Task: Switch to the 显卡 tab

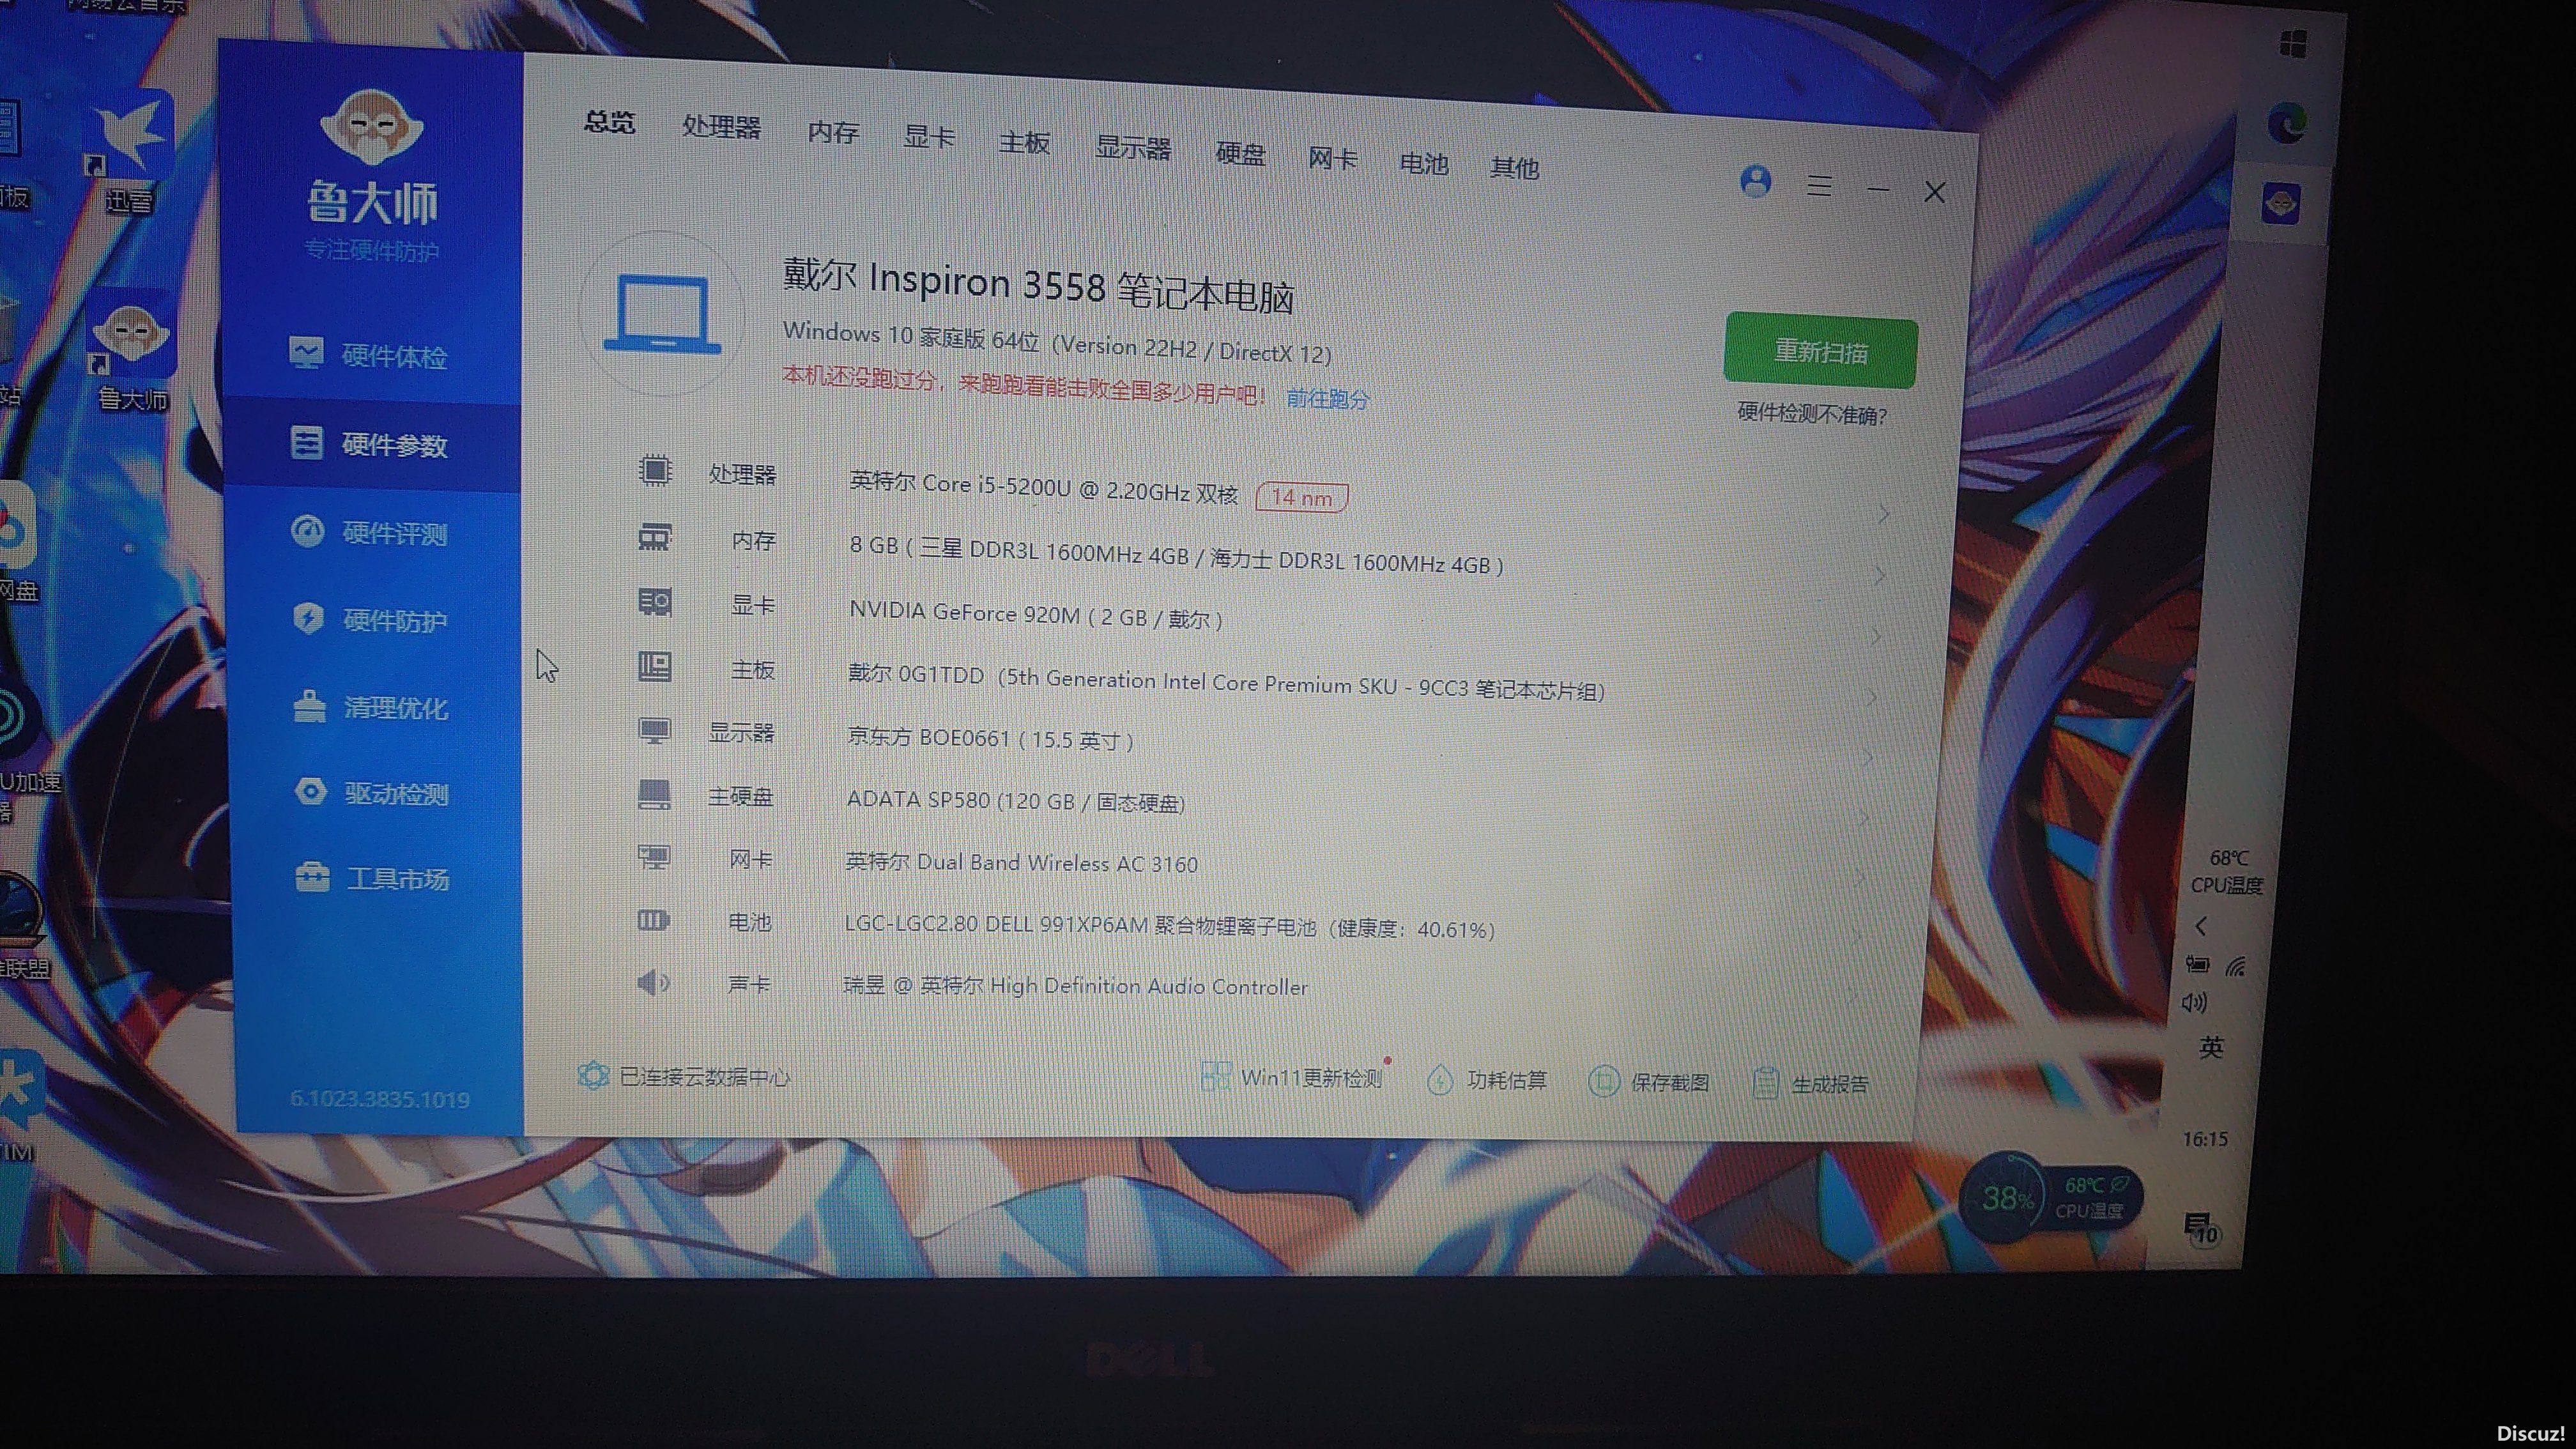Action: pyautogui.click(x=928, y=138)
